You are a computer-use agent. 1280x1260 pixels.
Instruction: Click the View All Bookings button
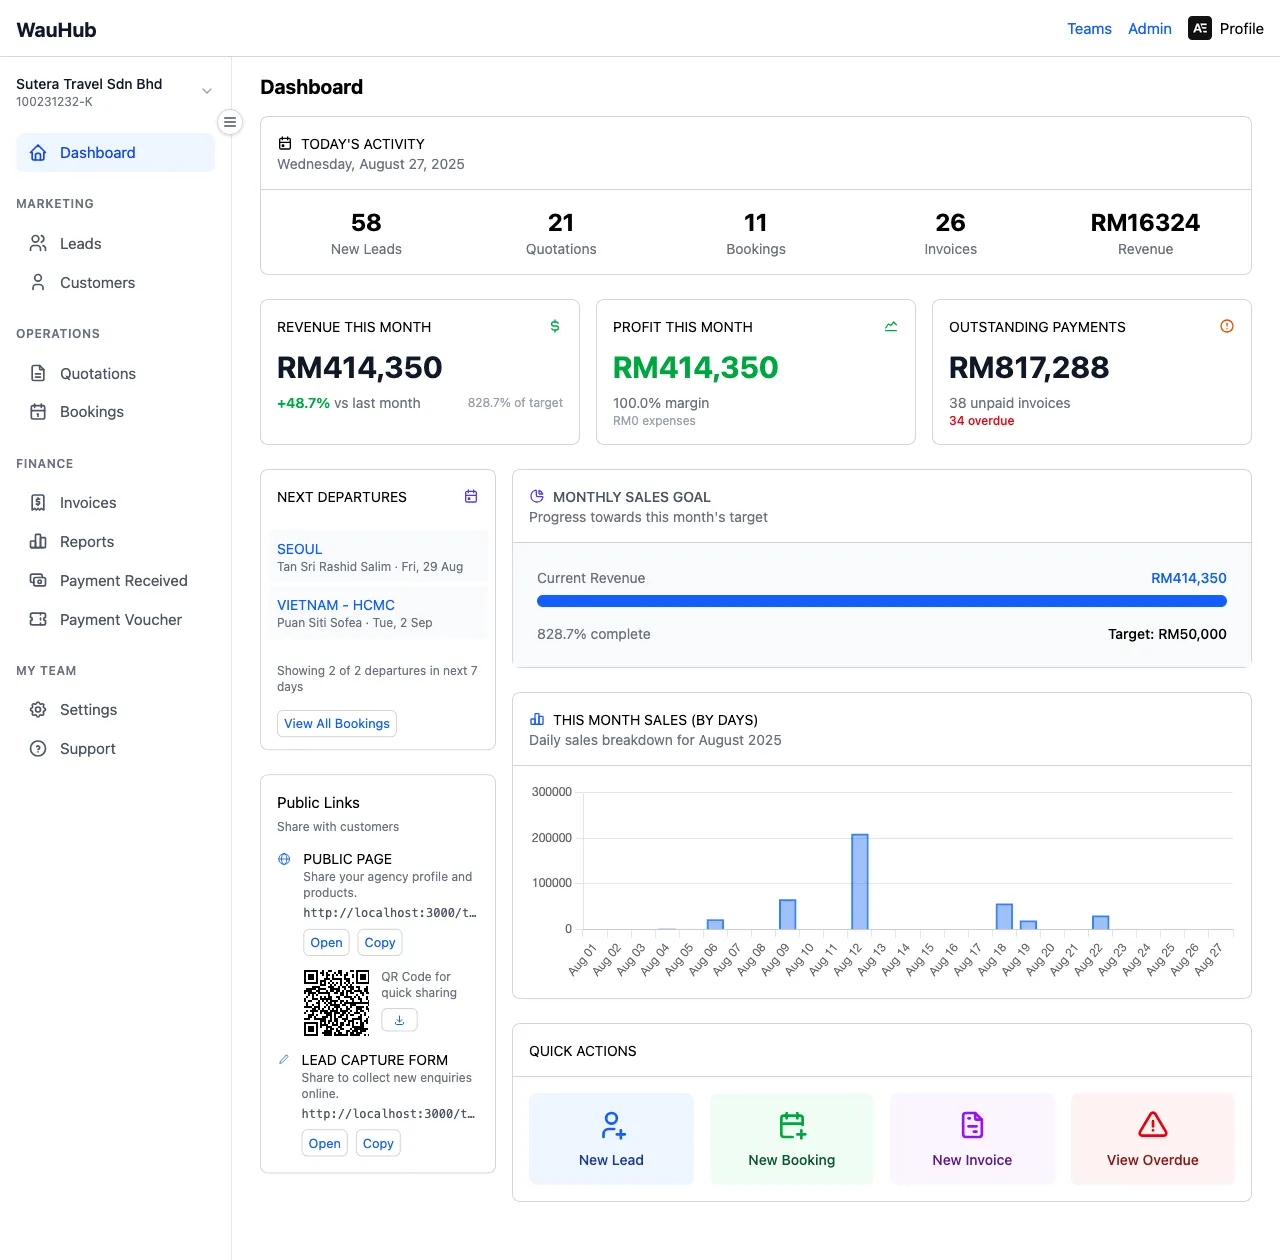(x=336, y=723)
